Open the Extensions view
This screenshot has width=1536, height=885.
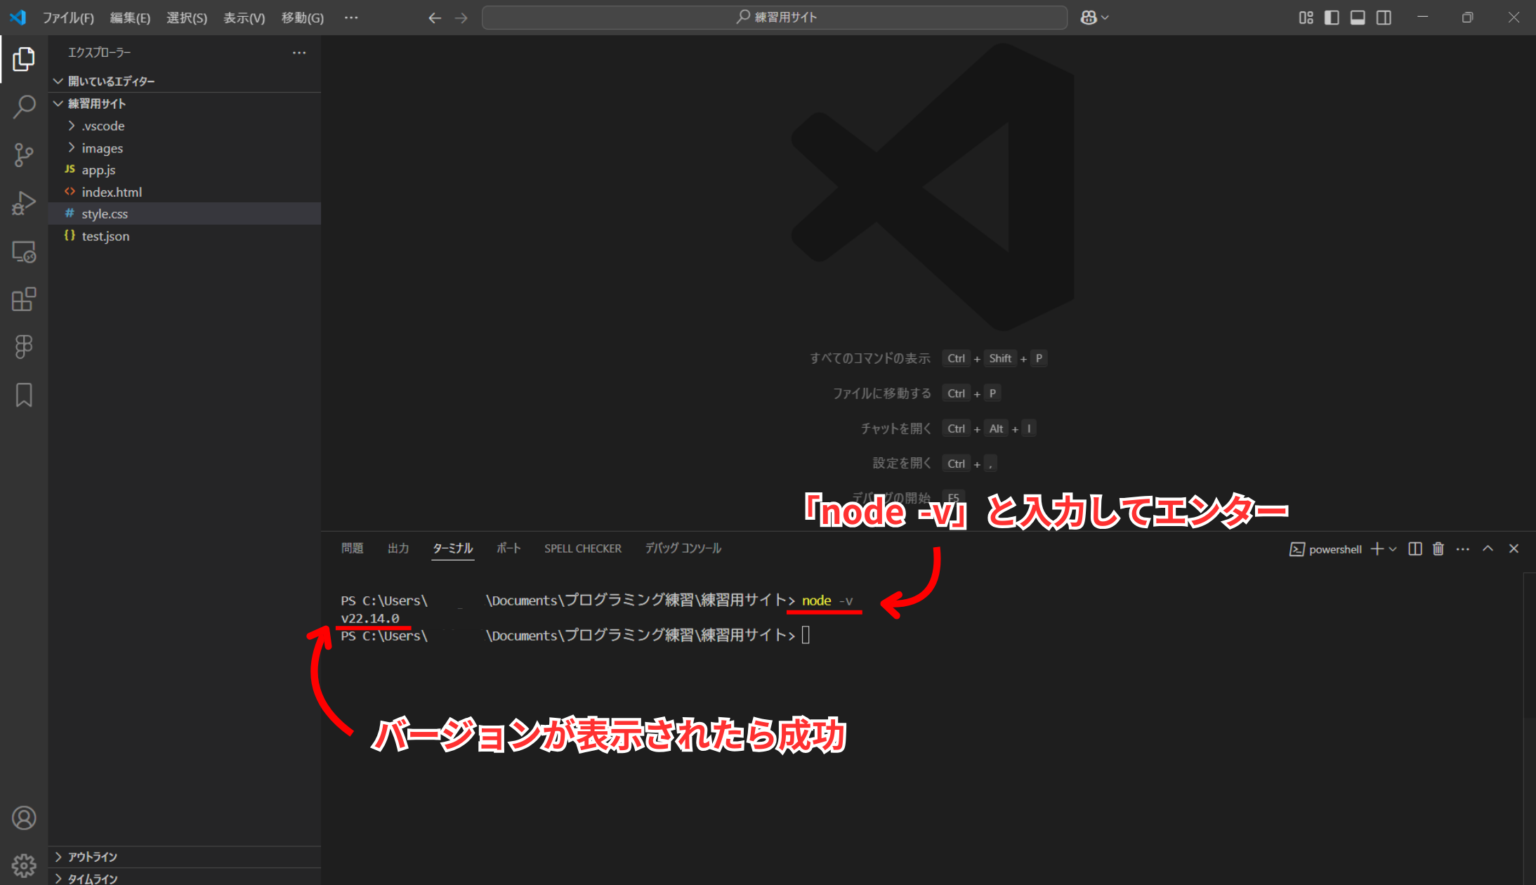tap(23, 299)
